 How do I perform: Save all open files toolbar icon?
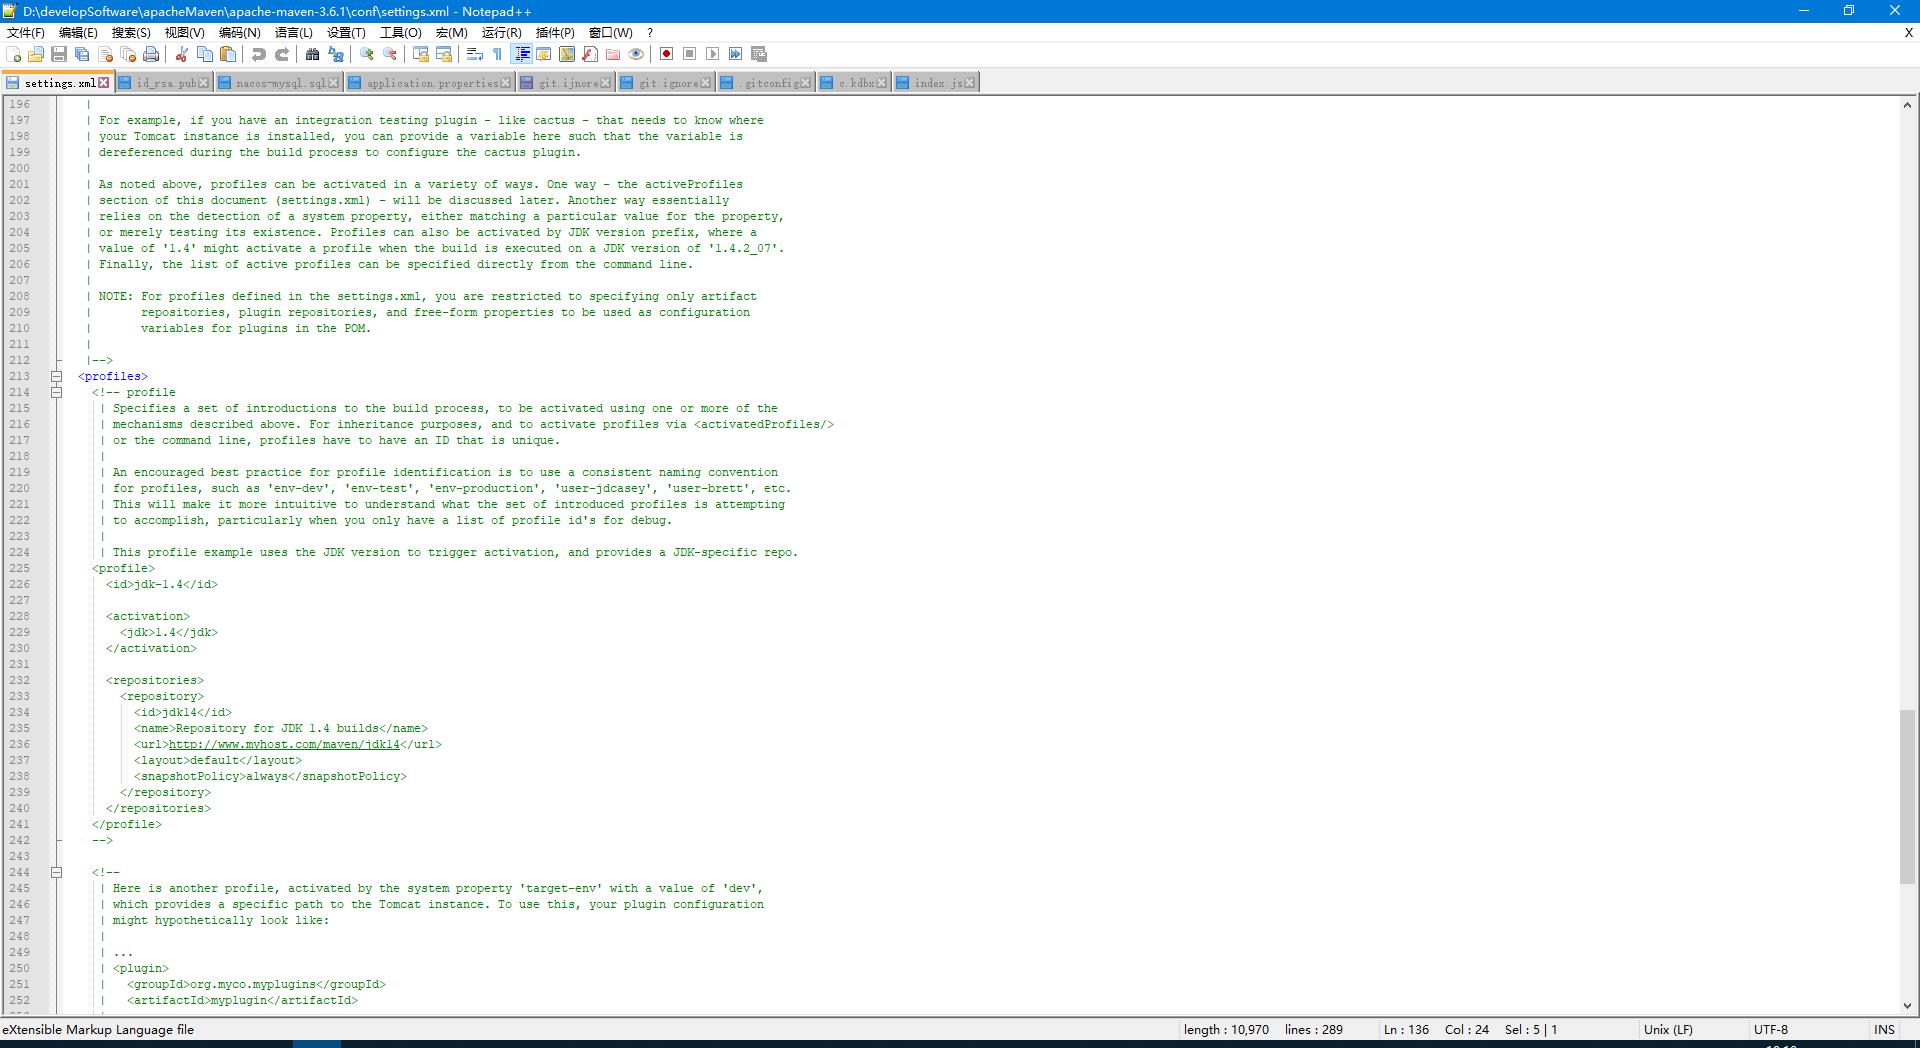tap(82, 54)
